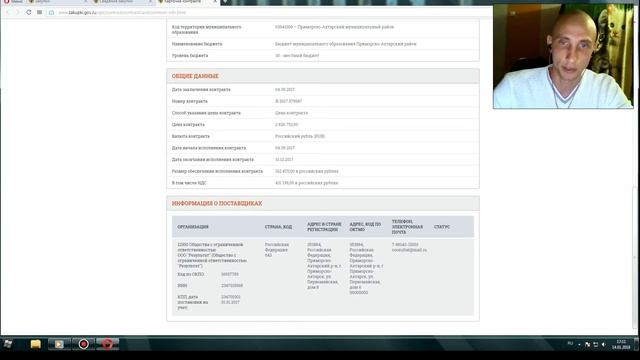Click the network tray icon

pos(596,344)
